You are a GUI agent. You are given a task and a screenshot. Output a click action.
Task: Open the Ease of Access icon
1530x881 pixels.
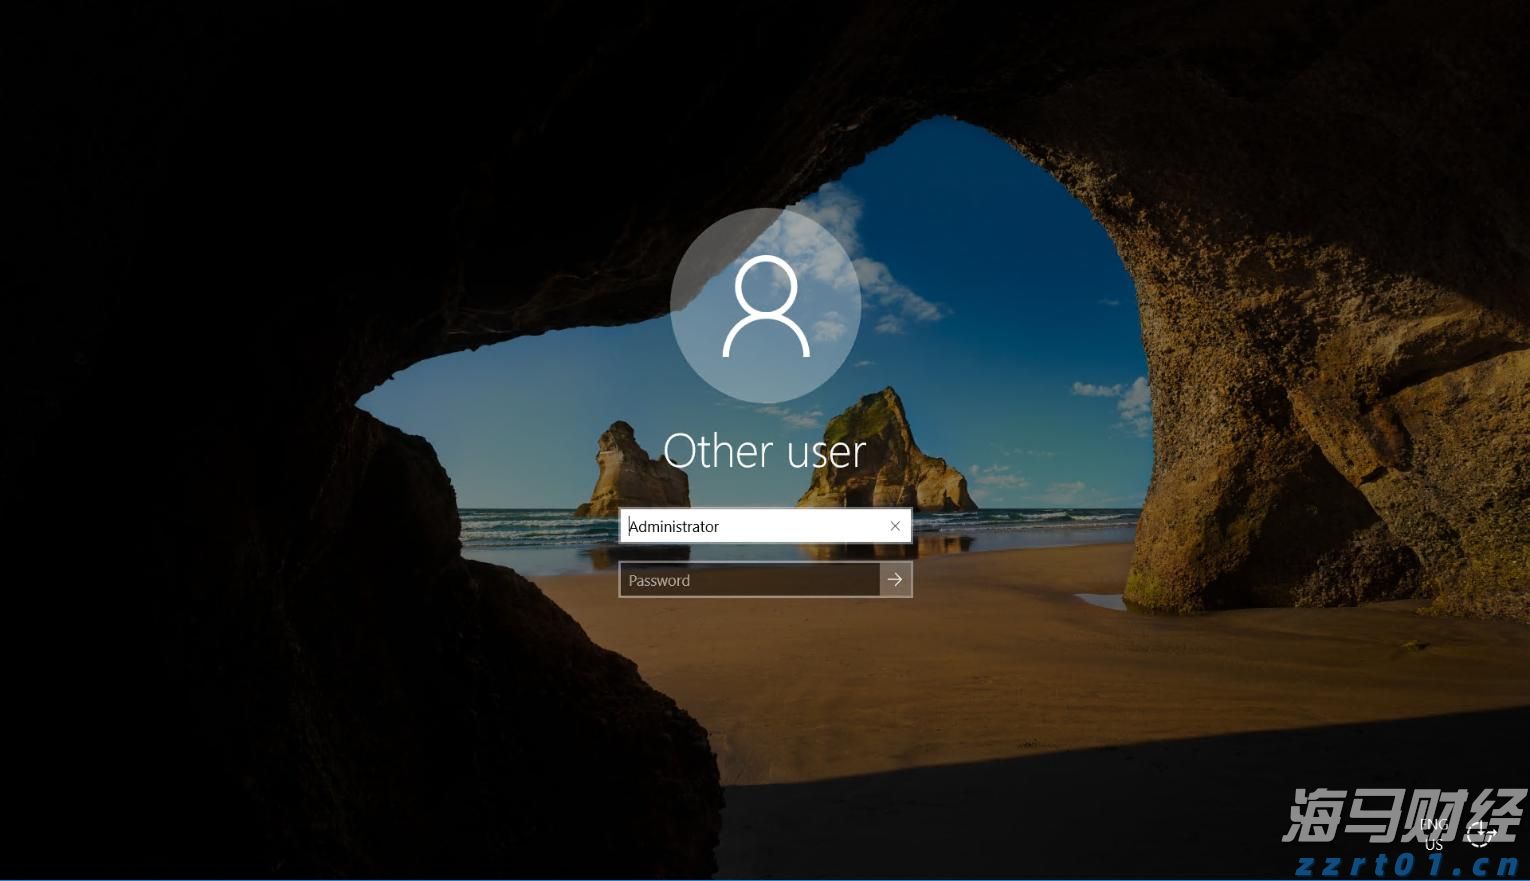click(1481, 833)
